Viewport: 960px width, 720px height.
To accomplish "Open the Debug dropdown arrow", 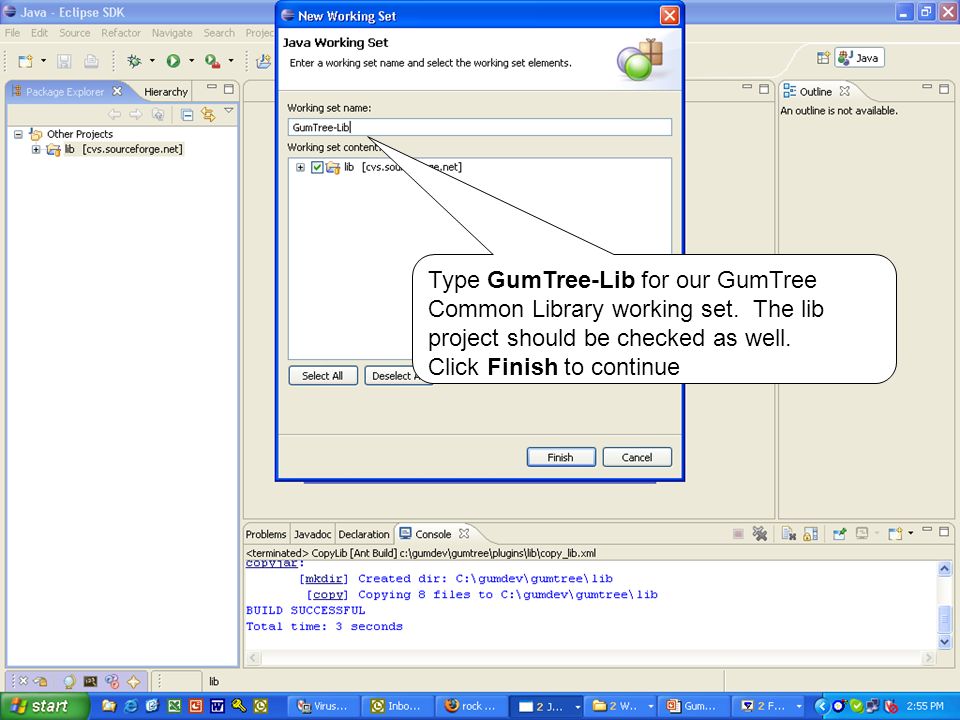I will tap(152, 61).
